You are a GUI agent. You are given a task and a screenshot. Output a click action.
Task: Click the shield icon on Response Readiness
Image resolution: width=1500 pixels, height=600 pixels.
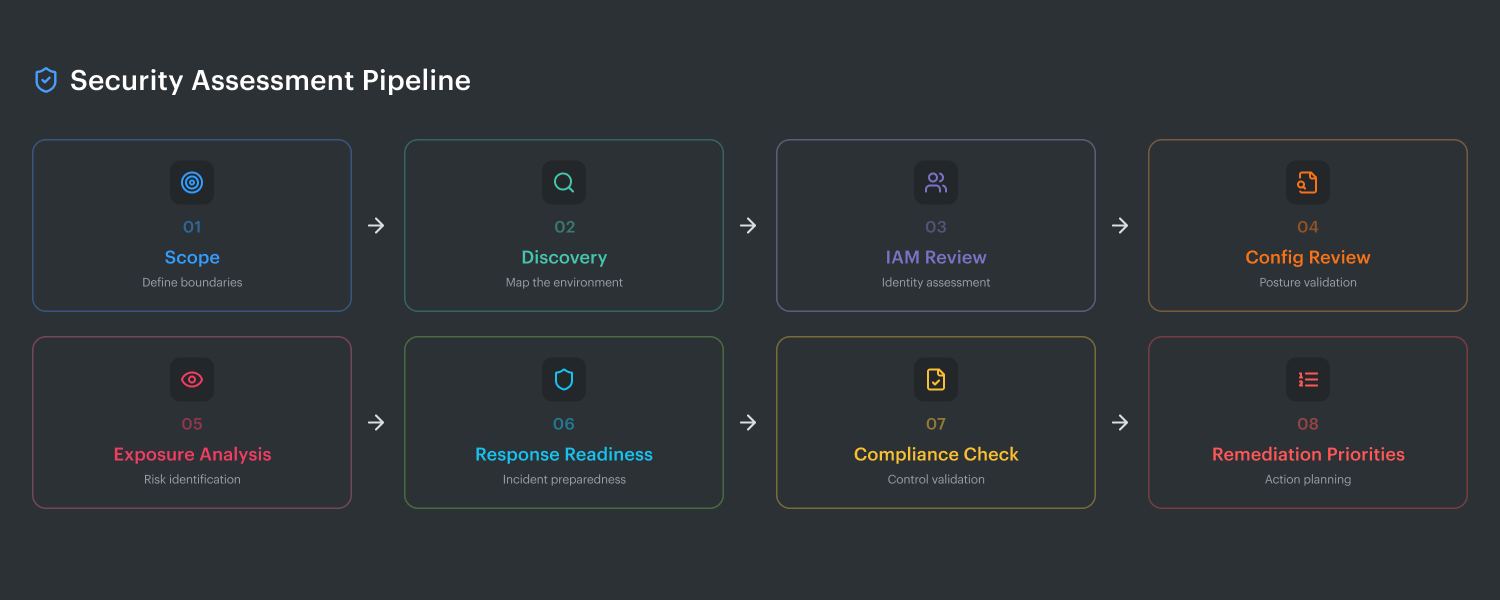coord(563,379)
